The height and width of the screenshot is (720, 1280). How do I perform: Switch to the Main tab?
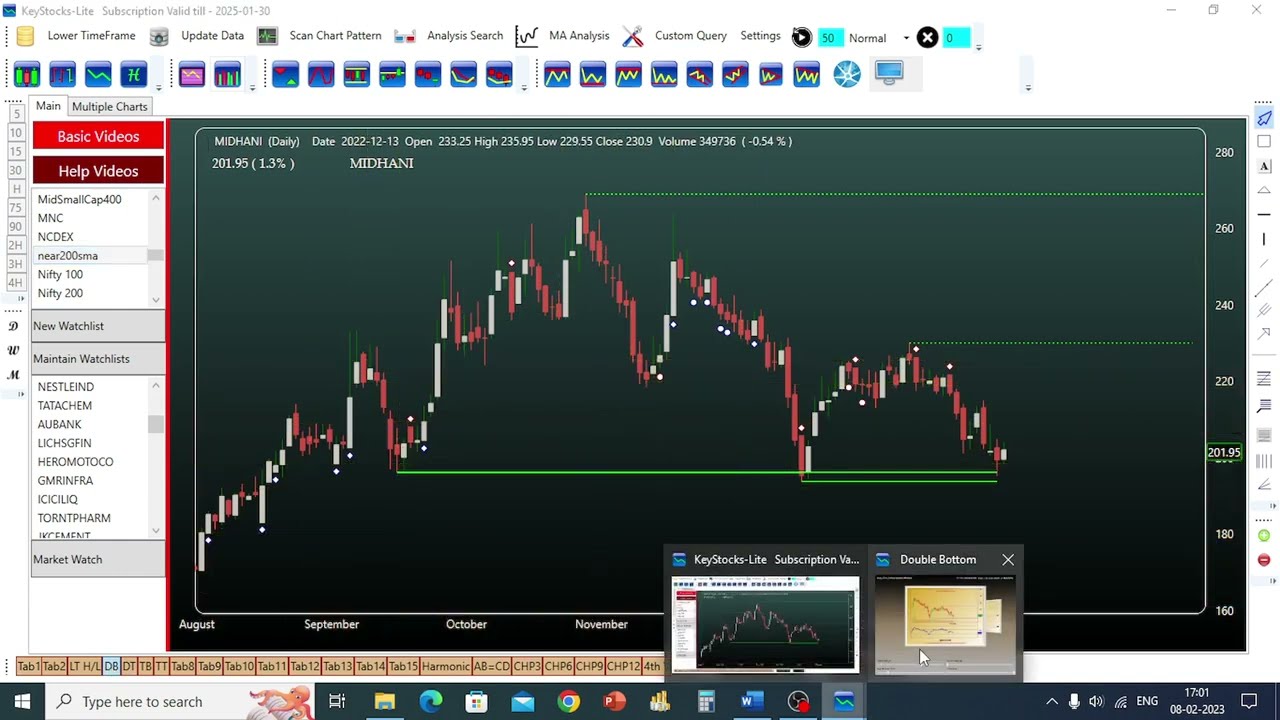(48, 106)
